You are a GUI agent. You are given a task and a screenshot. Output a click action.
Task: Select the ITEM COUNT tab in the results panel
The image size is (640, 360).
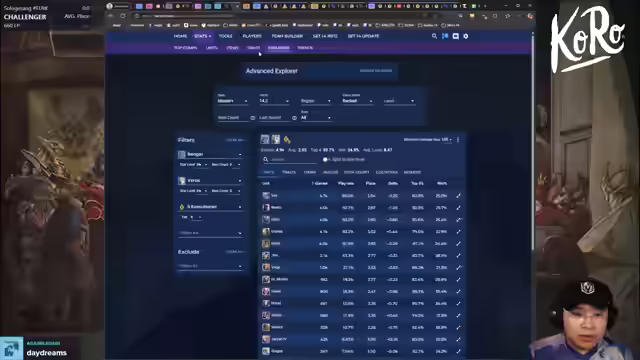click(356, 172)
